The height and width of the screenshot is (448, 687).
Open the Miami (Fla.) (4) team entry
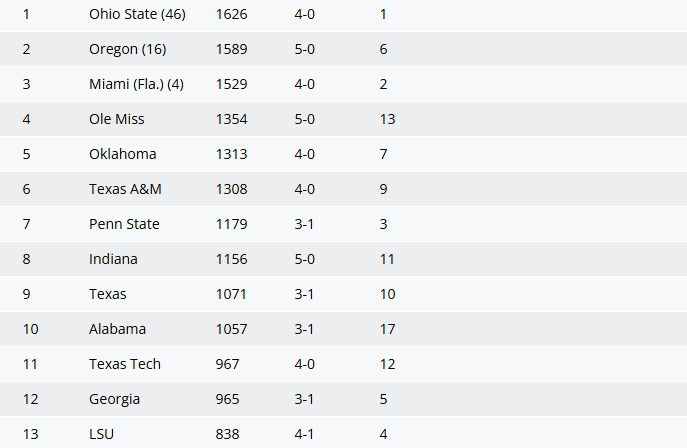pos(136,84)
